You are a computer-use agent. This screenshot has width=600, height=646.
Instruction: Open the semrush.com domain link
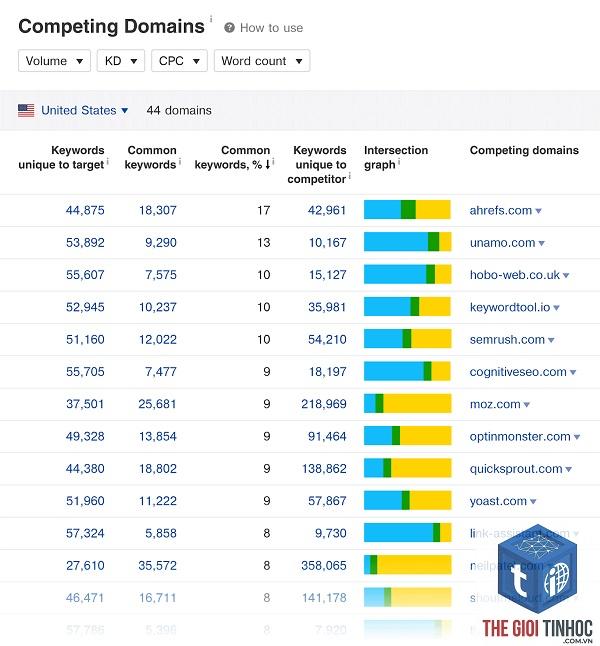[507, 339]
